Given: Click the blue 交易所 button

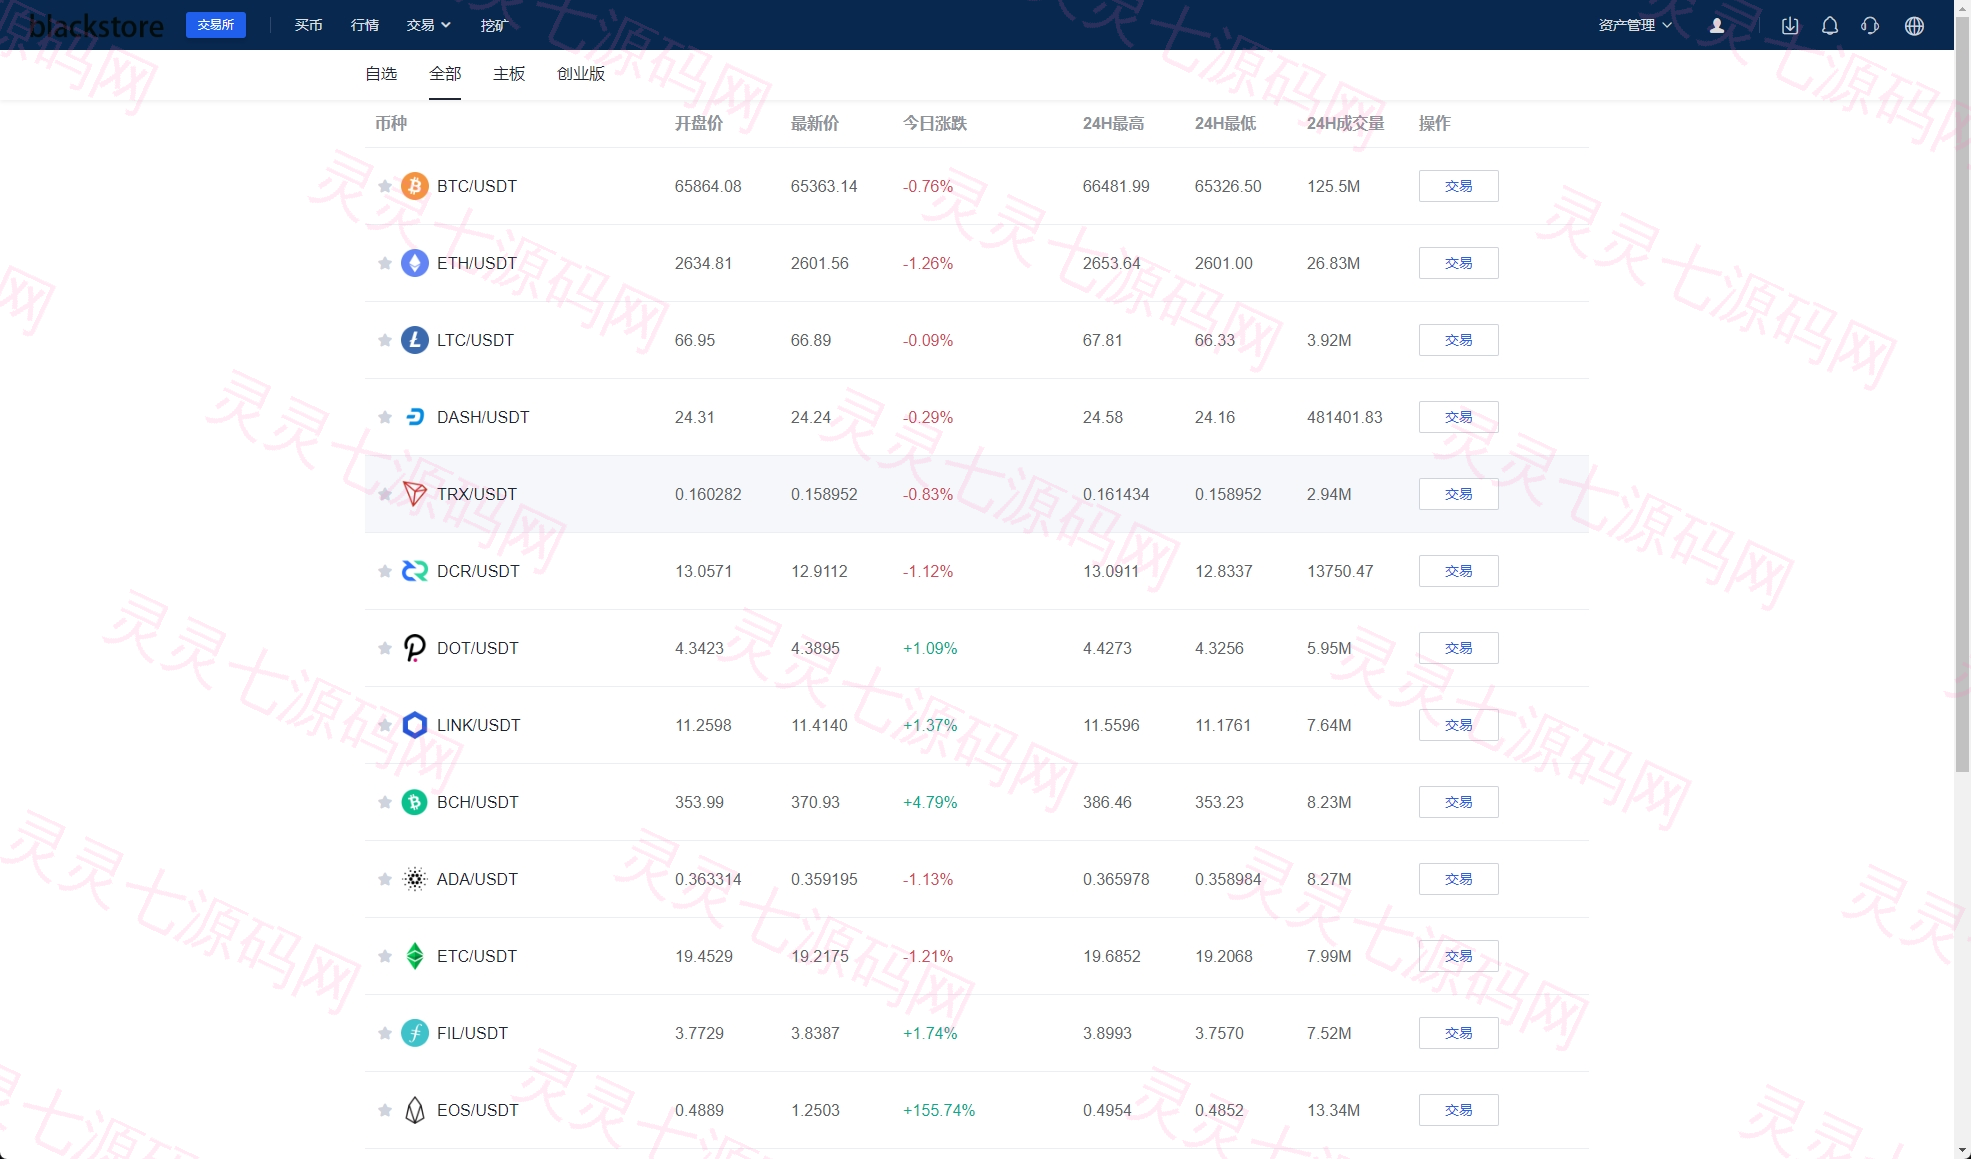Looking at the screenshot, I should tap(216, 25).
